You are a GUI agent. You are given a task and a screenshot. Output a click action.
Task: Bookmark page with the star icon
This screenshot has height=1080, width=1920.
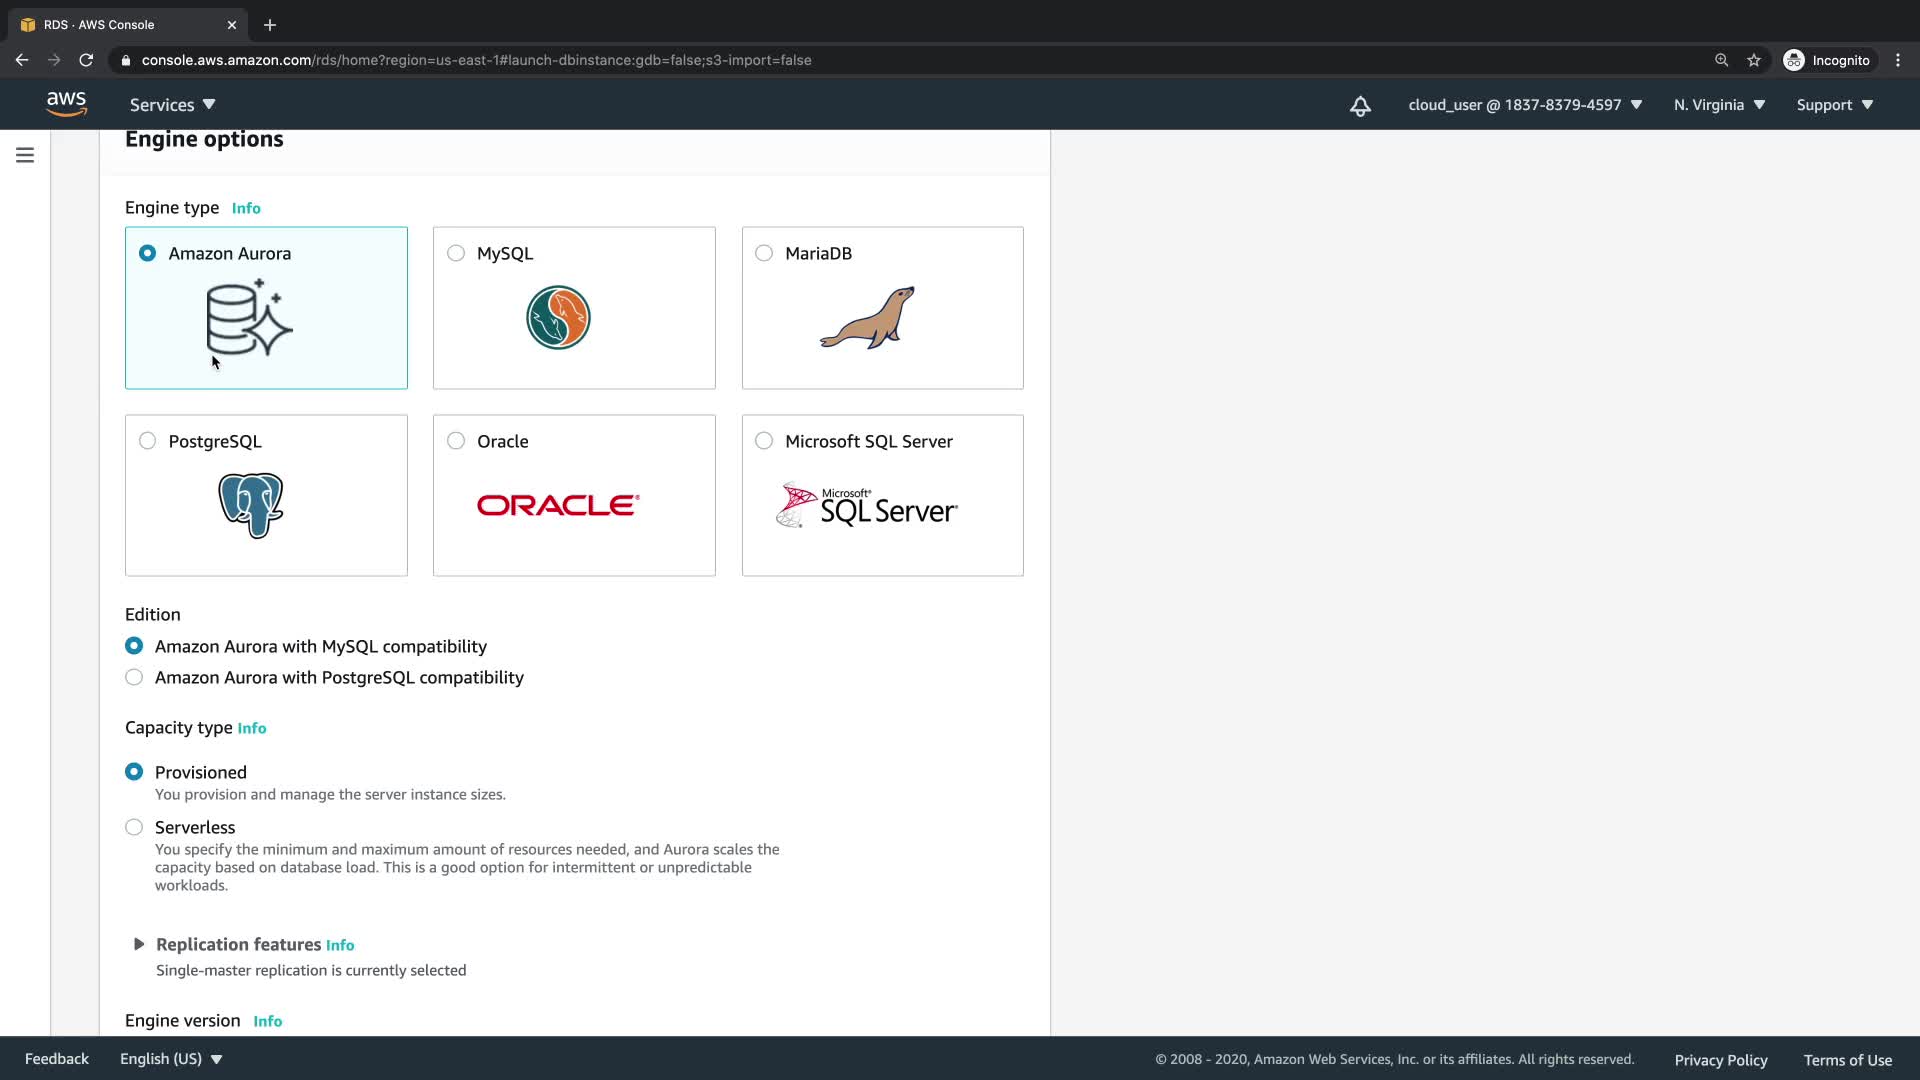click(1754, 60)
